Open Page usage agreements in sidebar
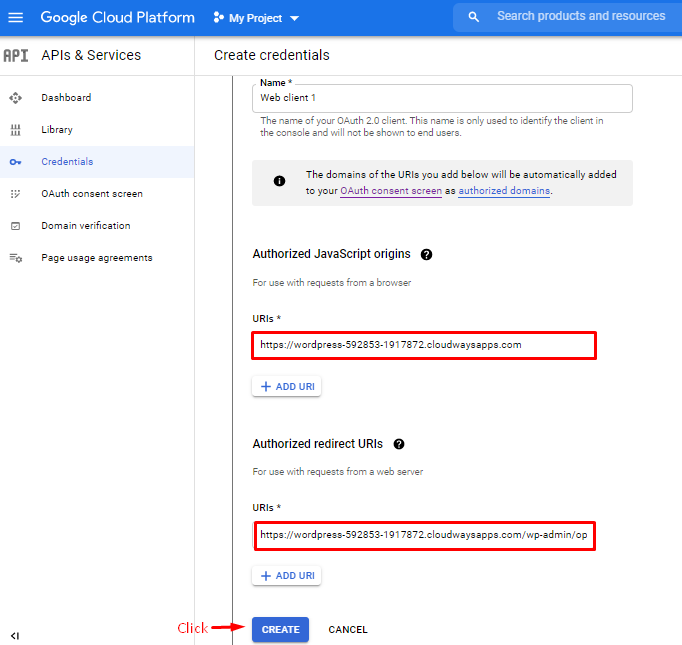This screenshot has width=682, height=645. tap(97, 258)
